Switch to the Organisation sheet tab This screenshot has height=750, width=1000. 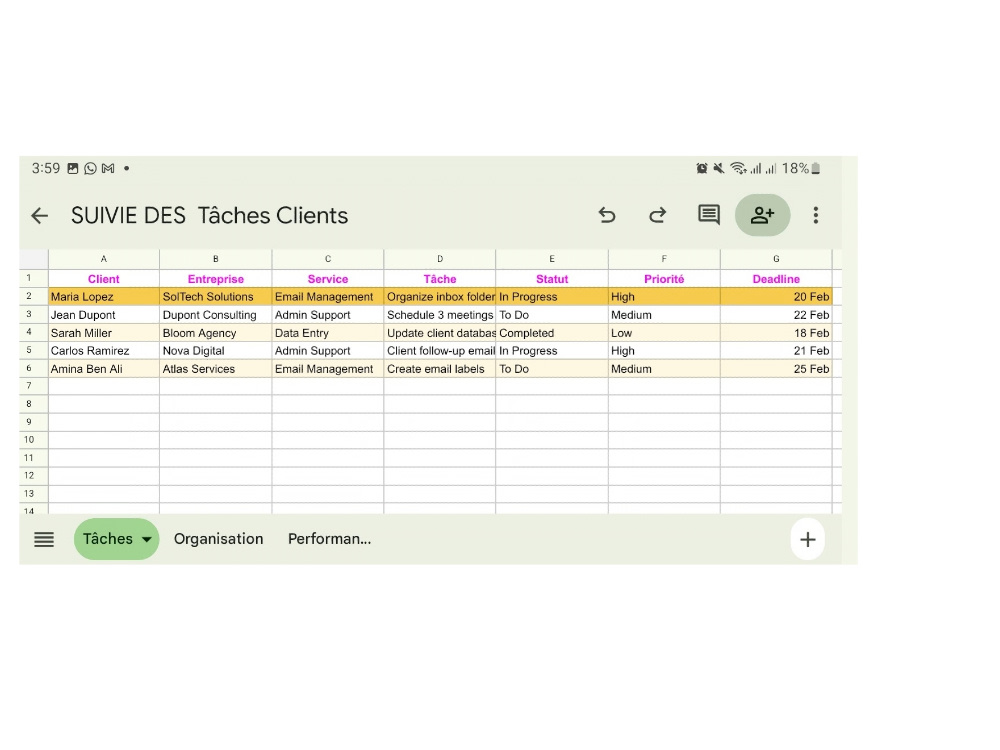pos(219,539)
